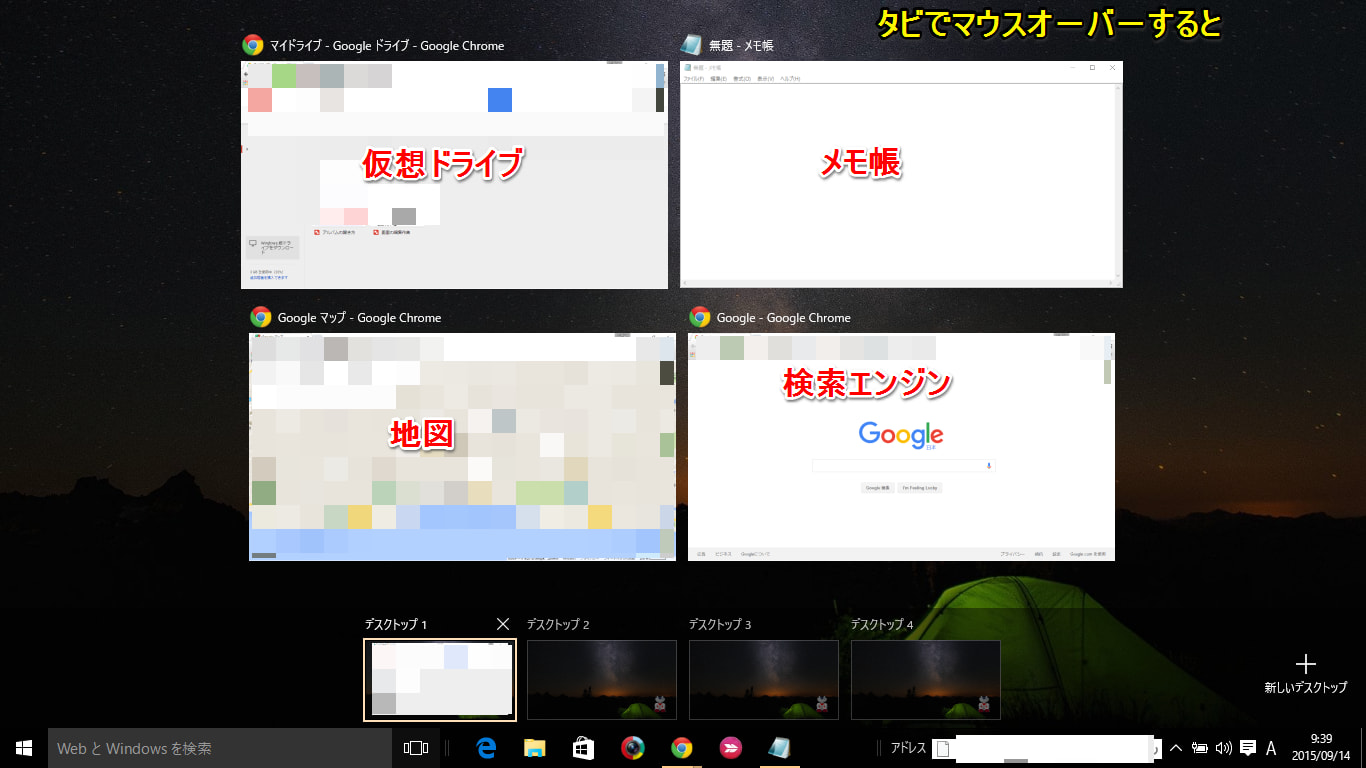
Task: Open File Explorer from the taskbar
Action: tap(535, 748)
